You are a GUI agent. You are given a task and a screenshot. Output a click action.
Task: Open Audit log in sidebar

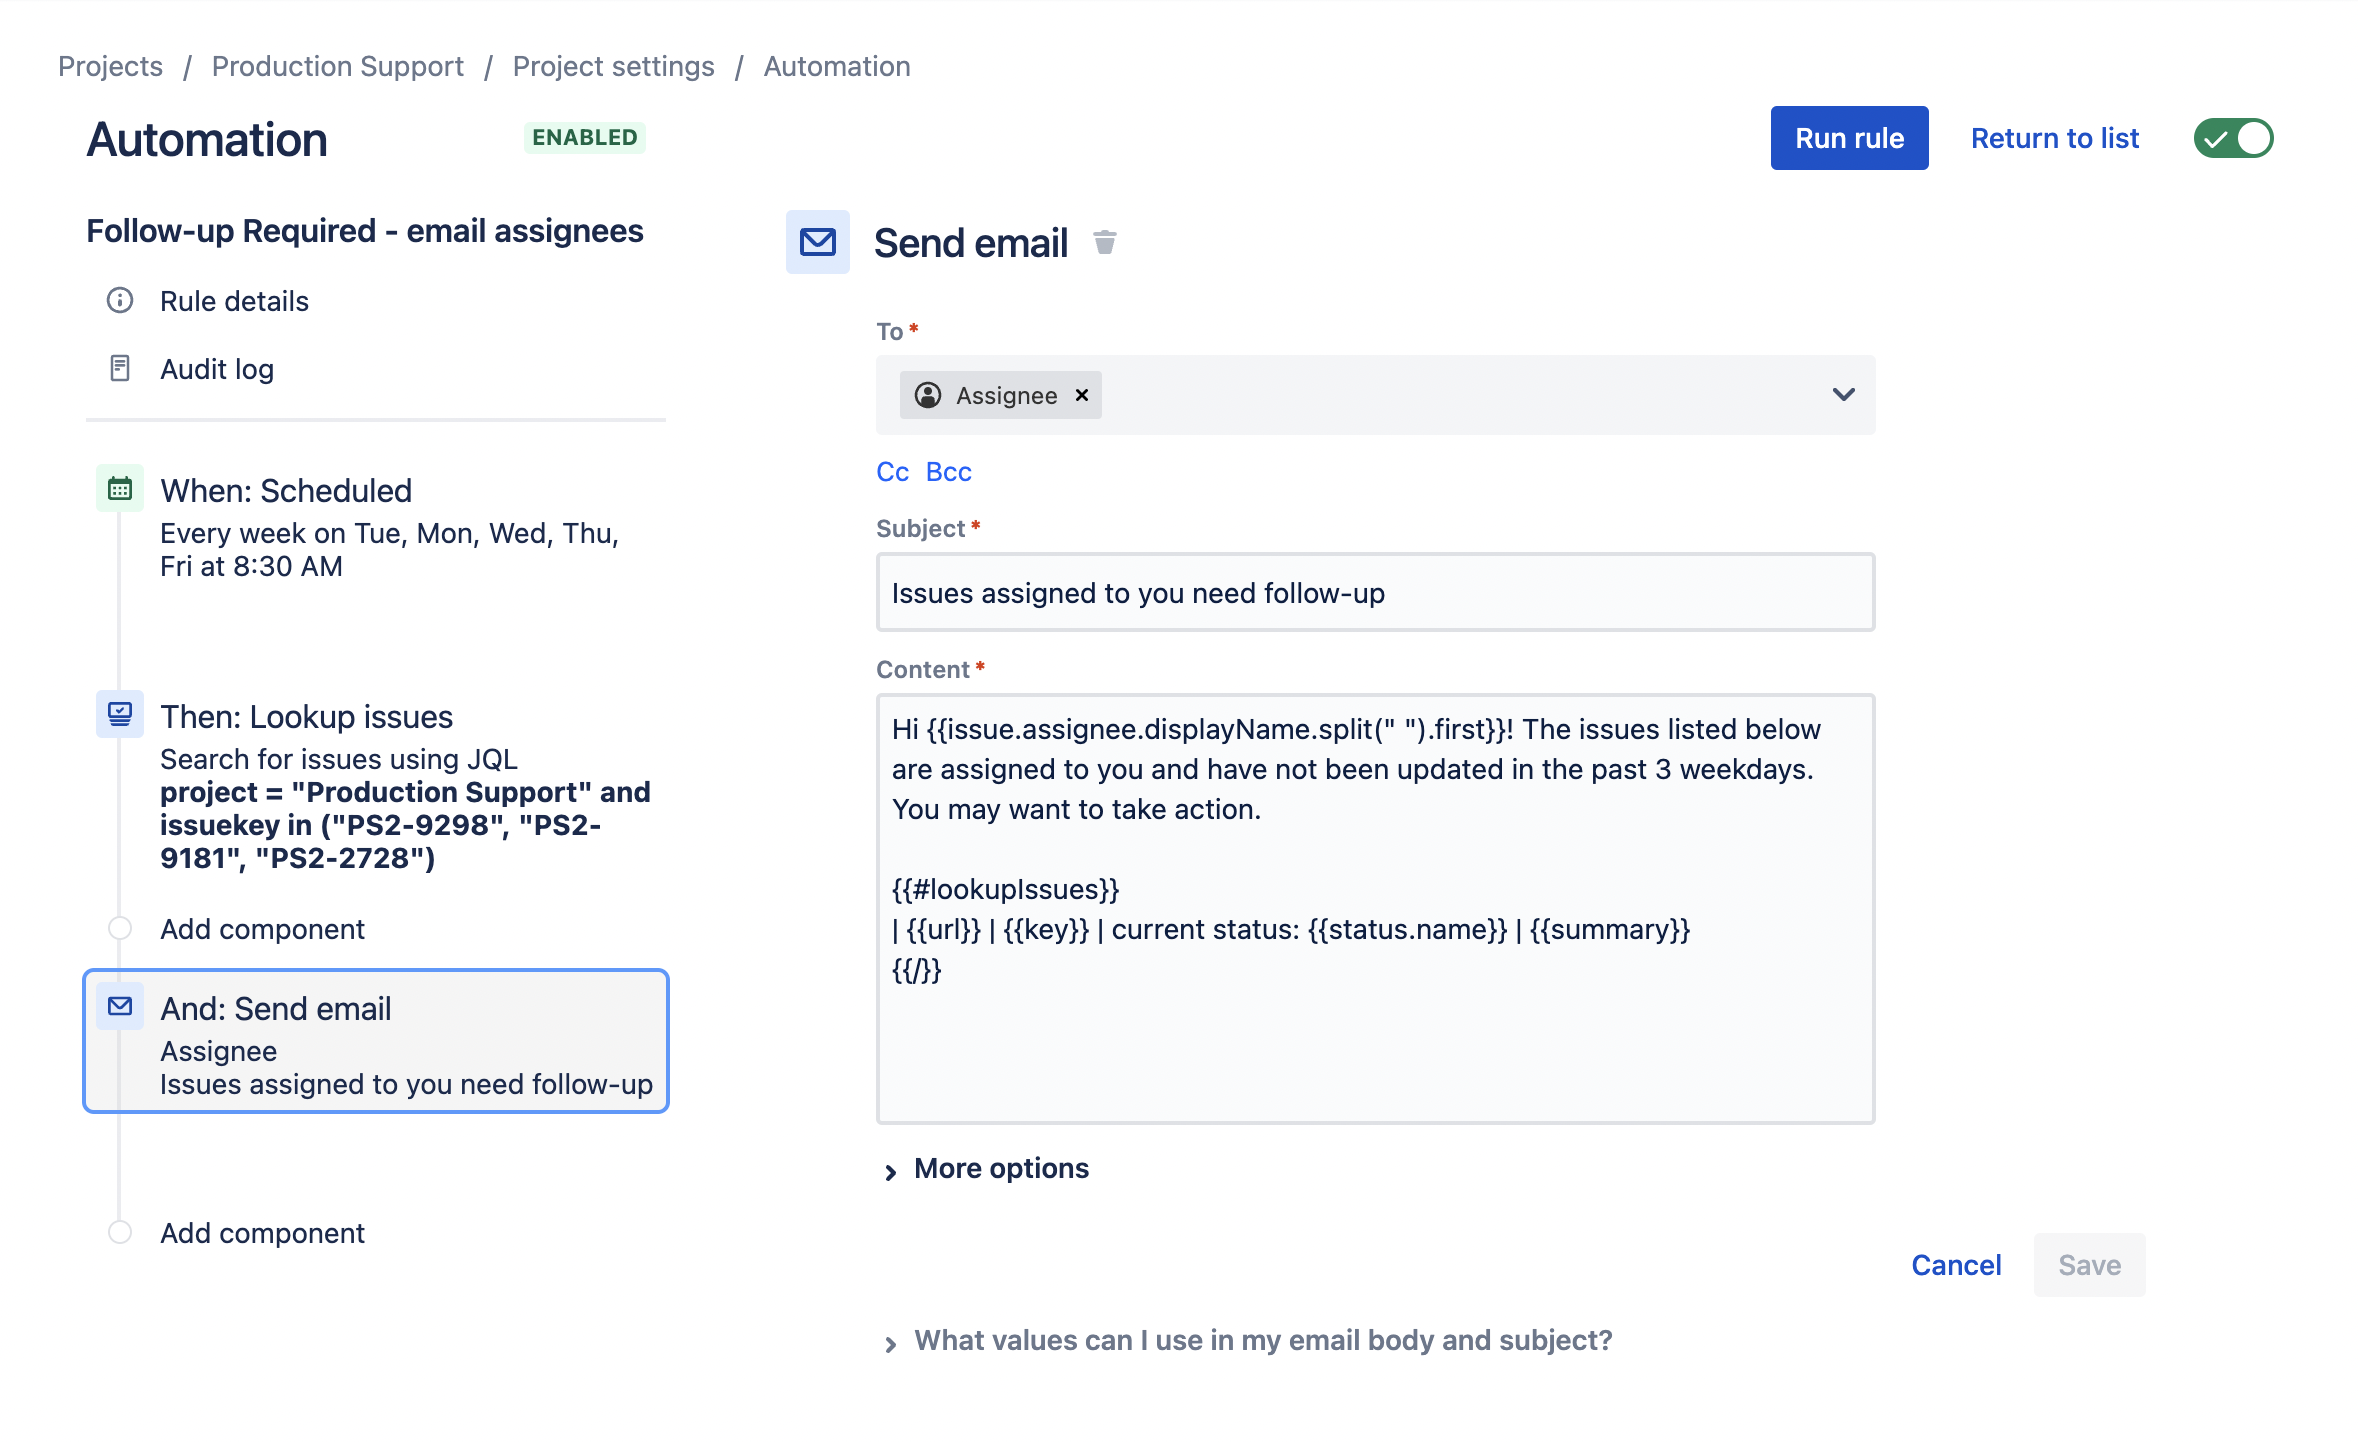(217, 369)
